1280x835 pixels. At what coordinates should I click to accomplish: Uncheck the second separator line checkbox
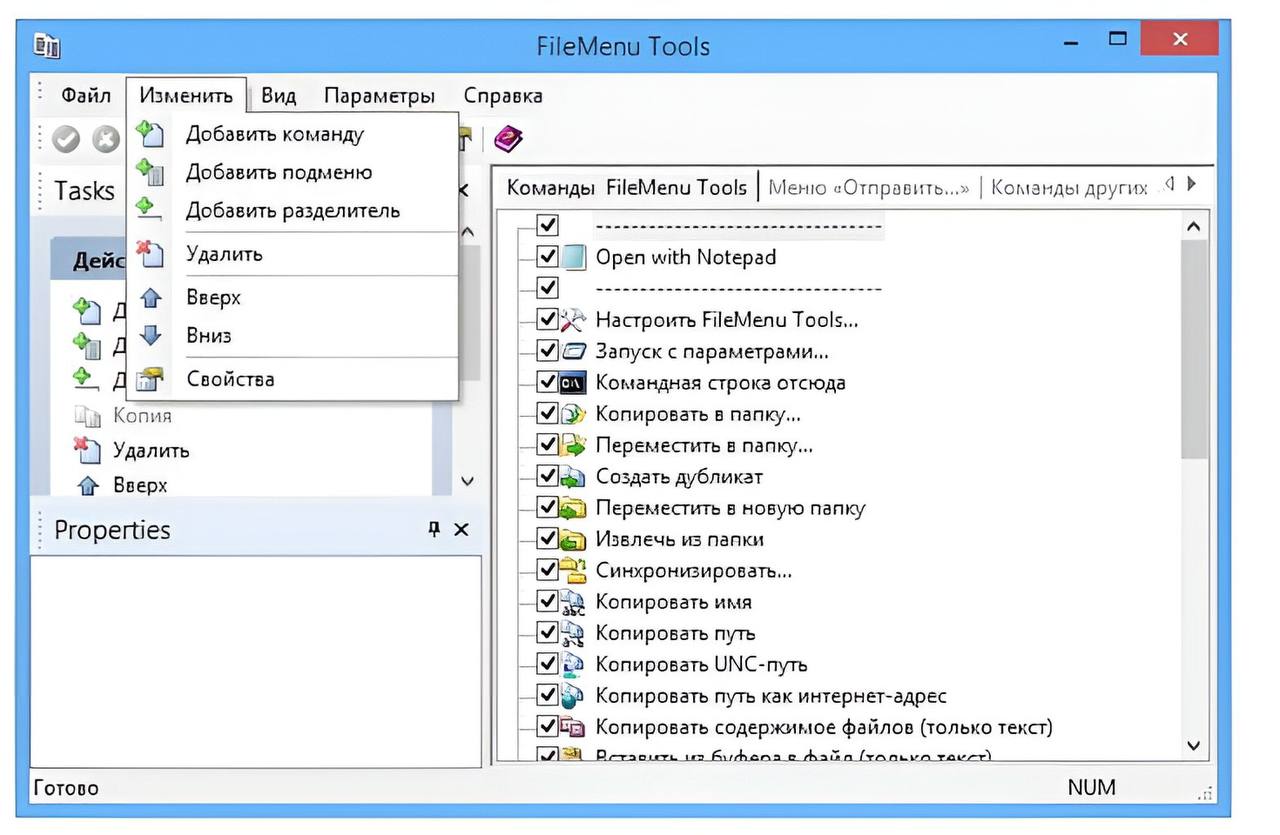tap(547, 288)
